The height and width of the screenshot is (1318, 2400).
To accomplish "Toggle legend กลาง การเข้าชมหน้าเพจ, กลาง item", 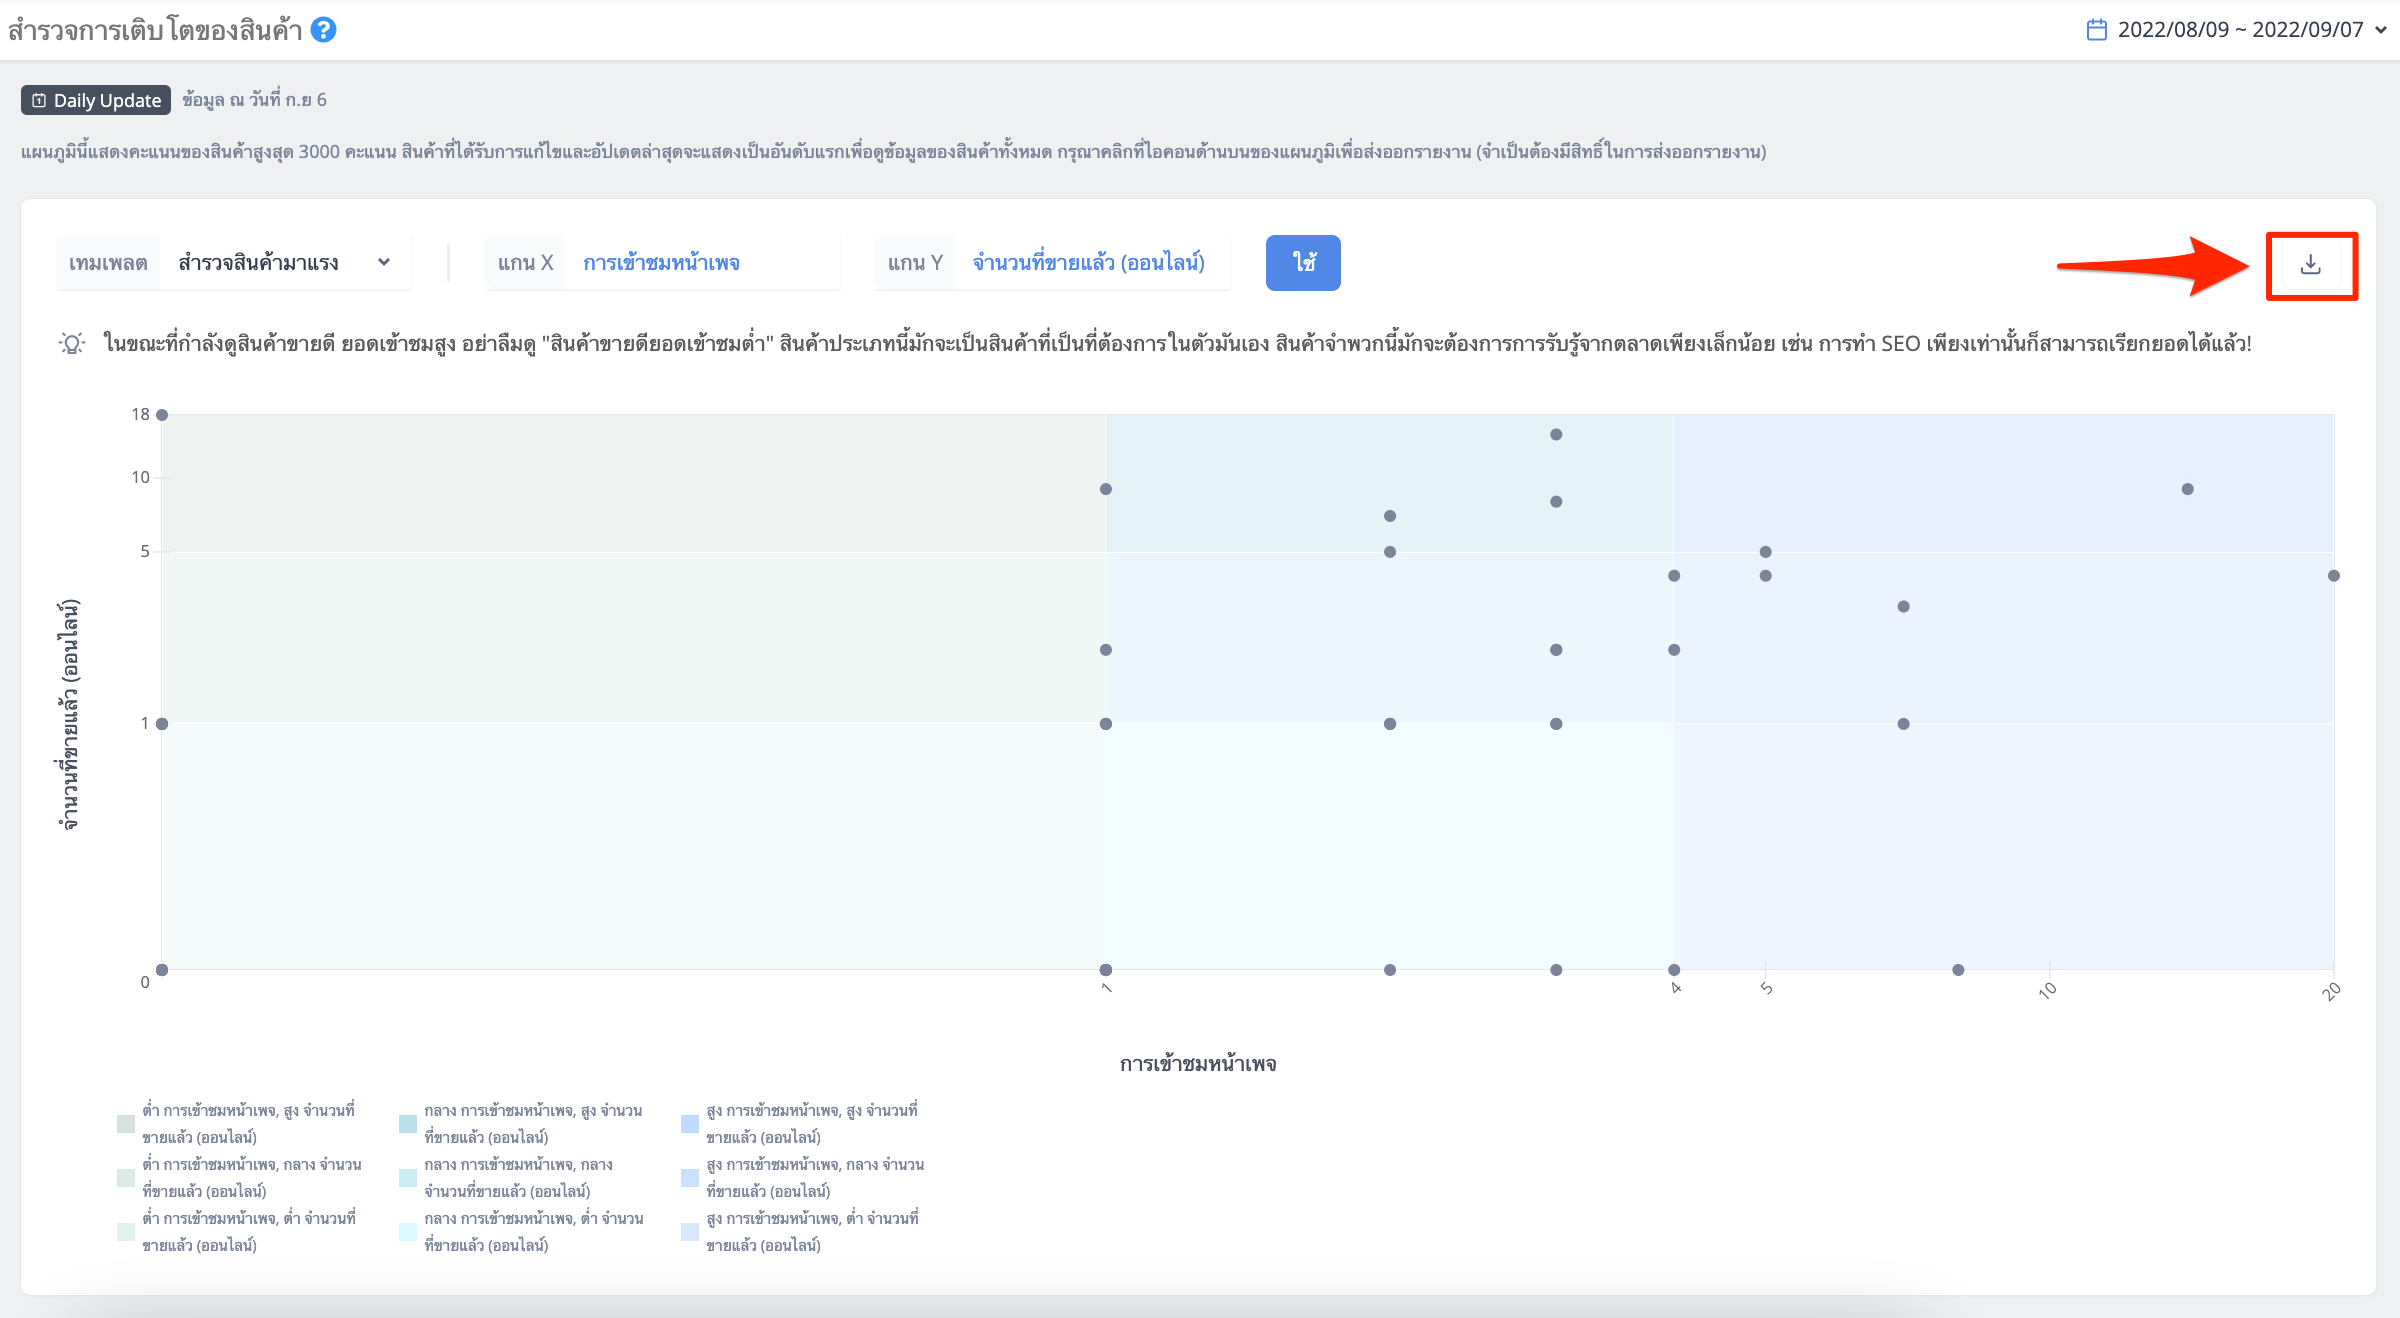I will pos(519,1178).
